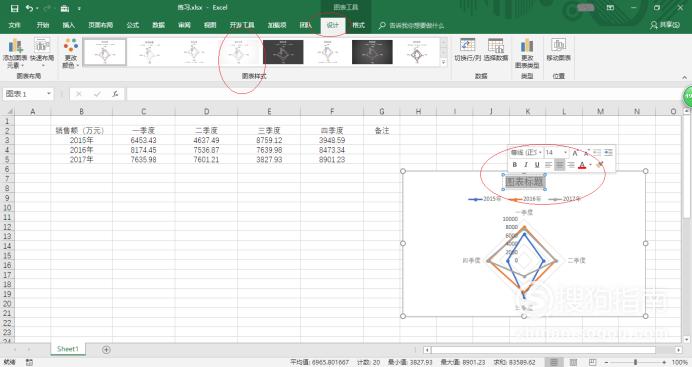Click the Ribbon Display Options icon

[x=610, y=8]
